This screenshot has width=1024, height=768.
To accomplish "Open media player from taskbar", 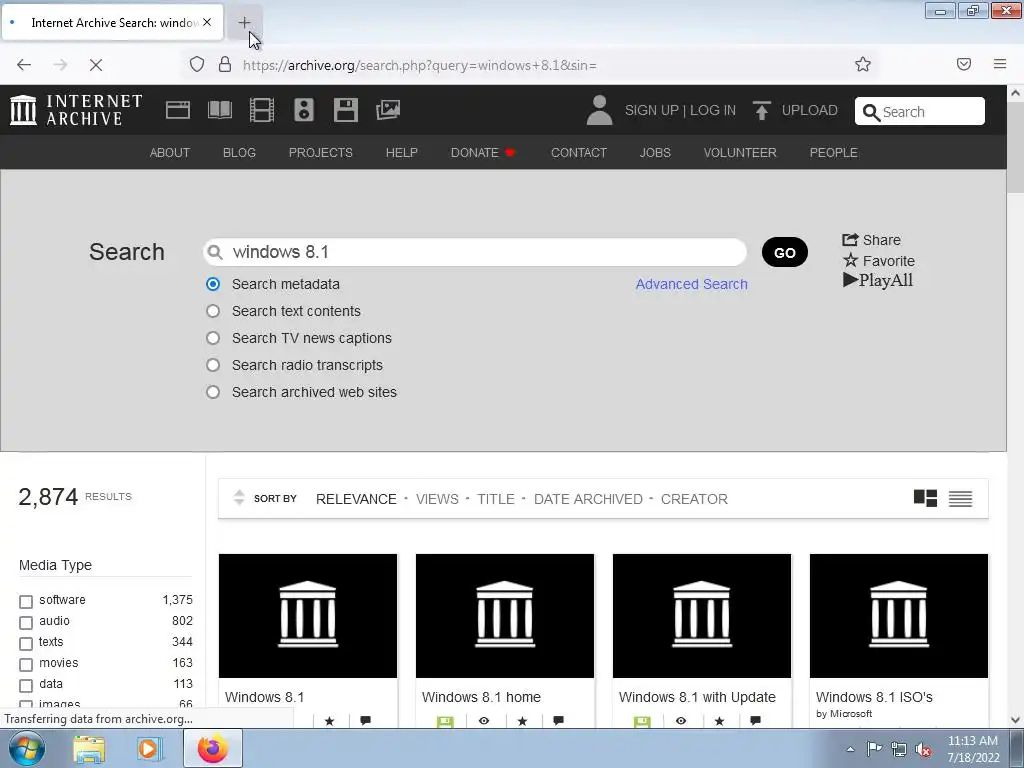I will point(150,749).
